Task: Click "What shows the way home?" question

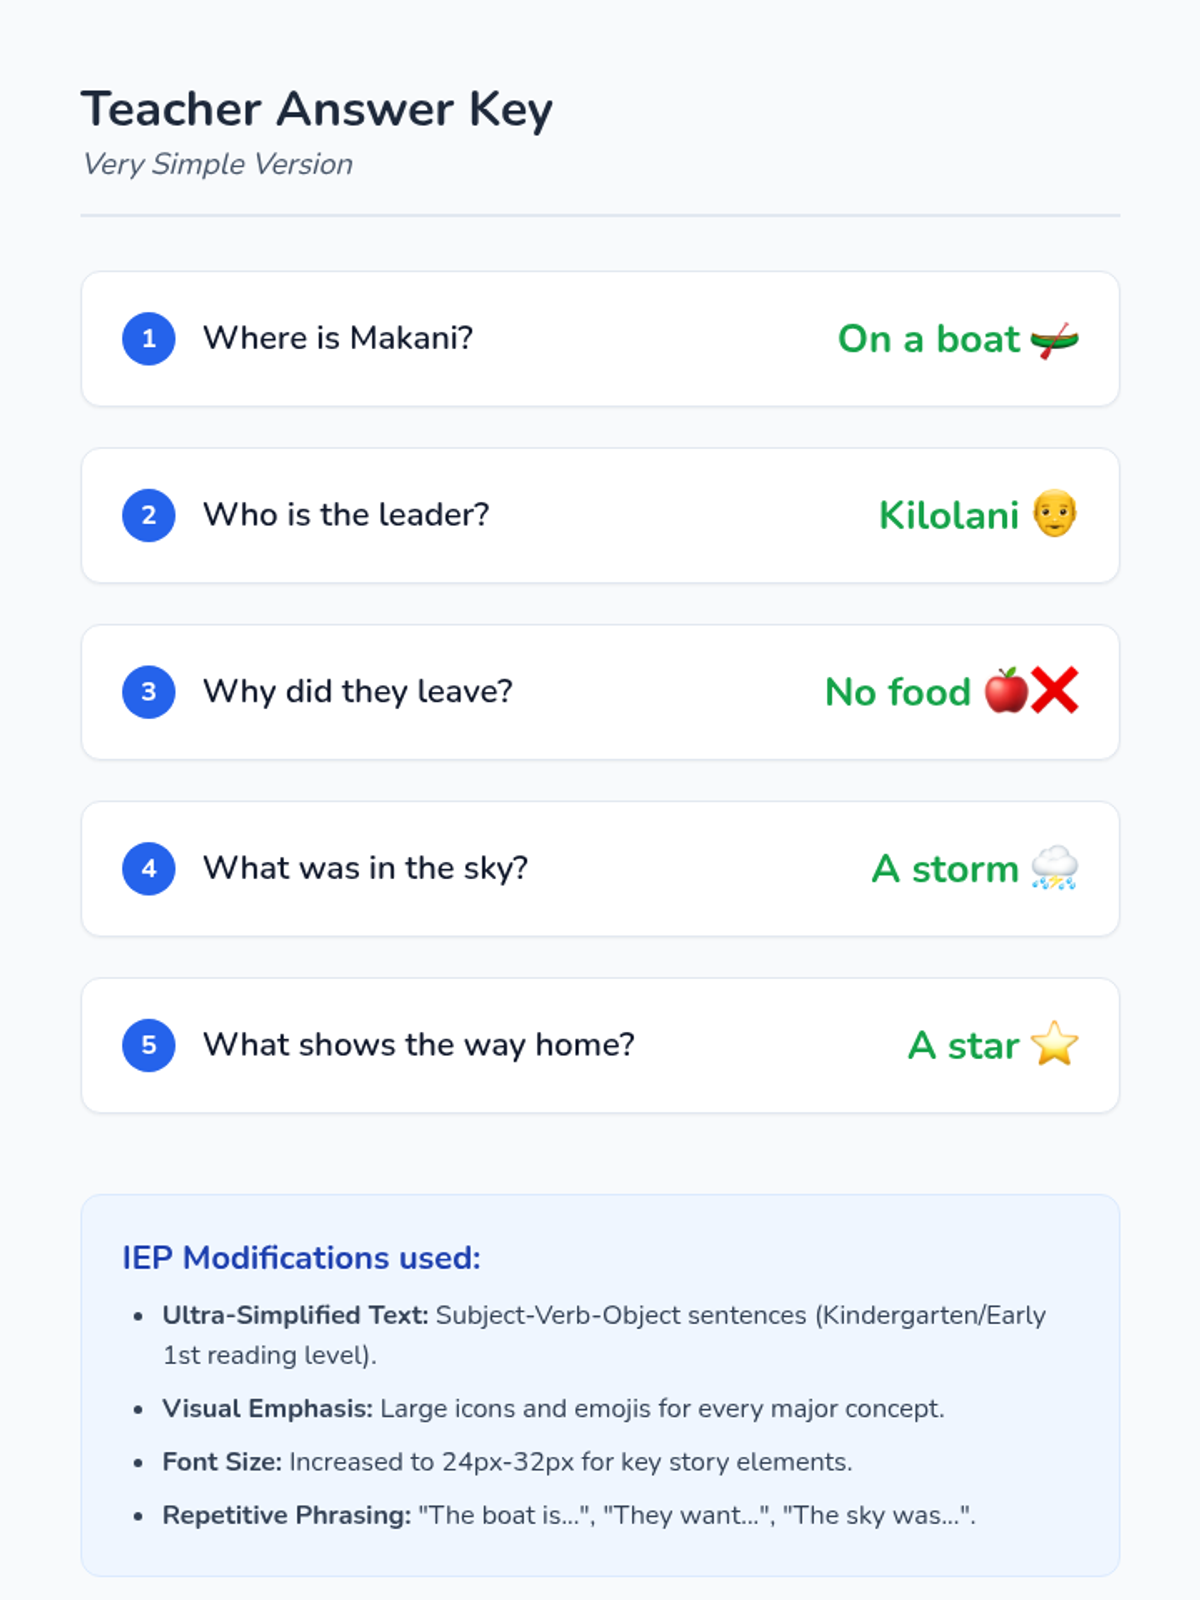Action: pyautogui.click(x=418, y=1045)
